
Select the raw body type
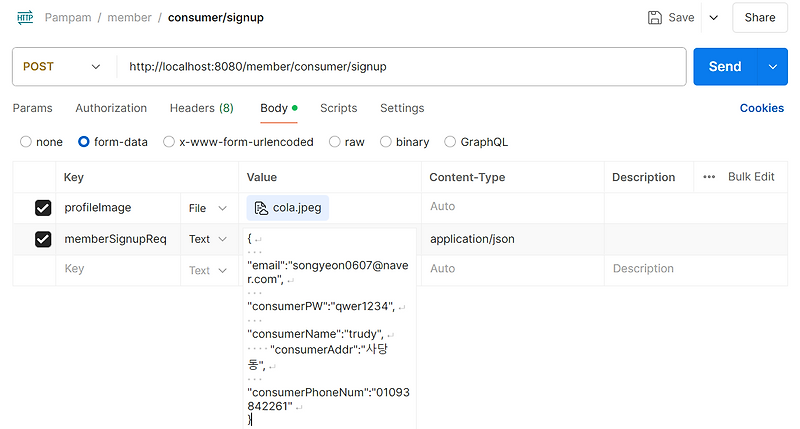[336, 142]
